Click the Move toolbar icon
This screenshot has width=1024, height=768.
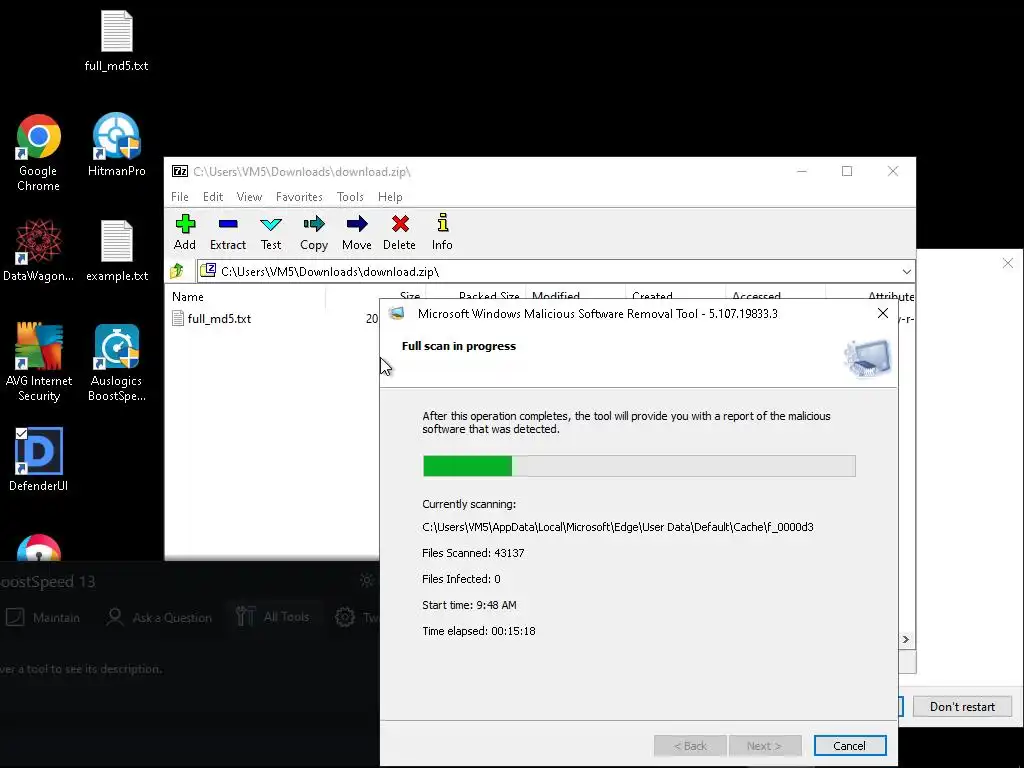357,232
